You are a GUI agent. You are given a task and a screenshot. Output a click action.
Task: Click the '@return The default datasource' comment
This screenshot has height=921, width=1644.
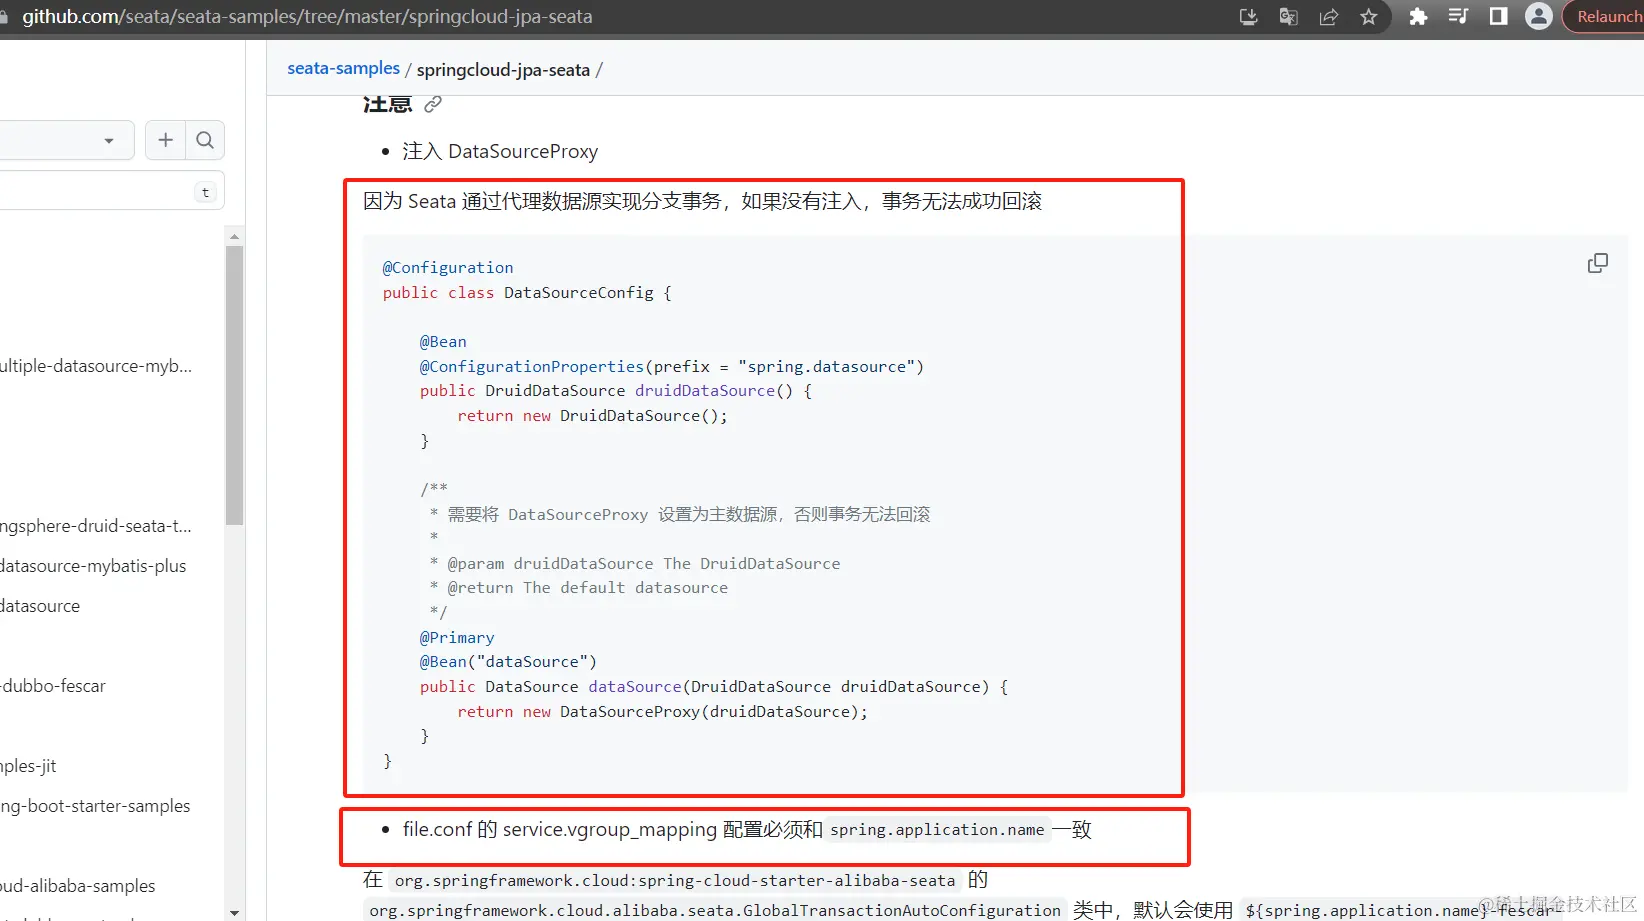pyautogui.click(x=579, y=588)
